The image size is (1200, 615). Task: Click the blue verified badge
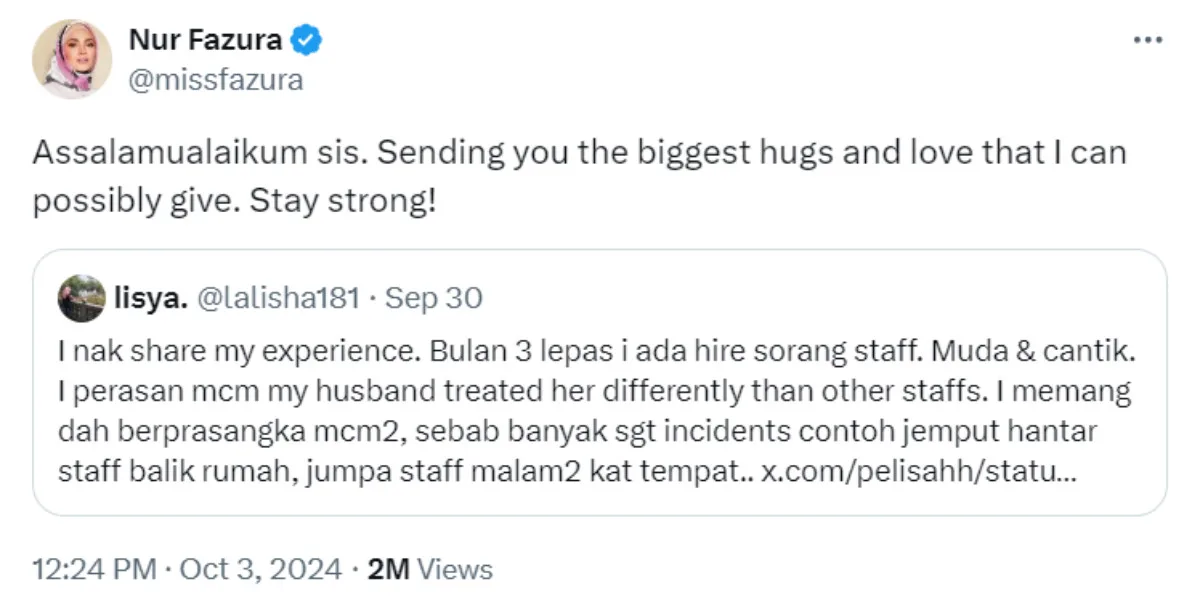(x=306, y=41)
